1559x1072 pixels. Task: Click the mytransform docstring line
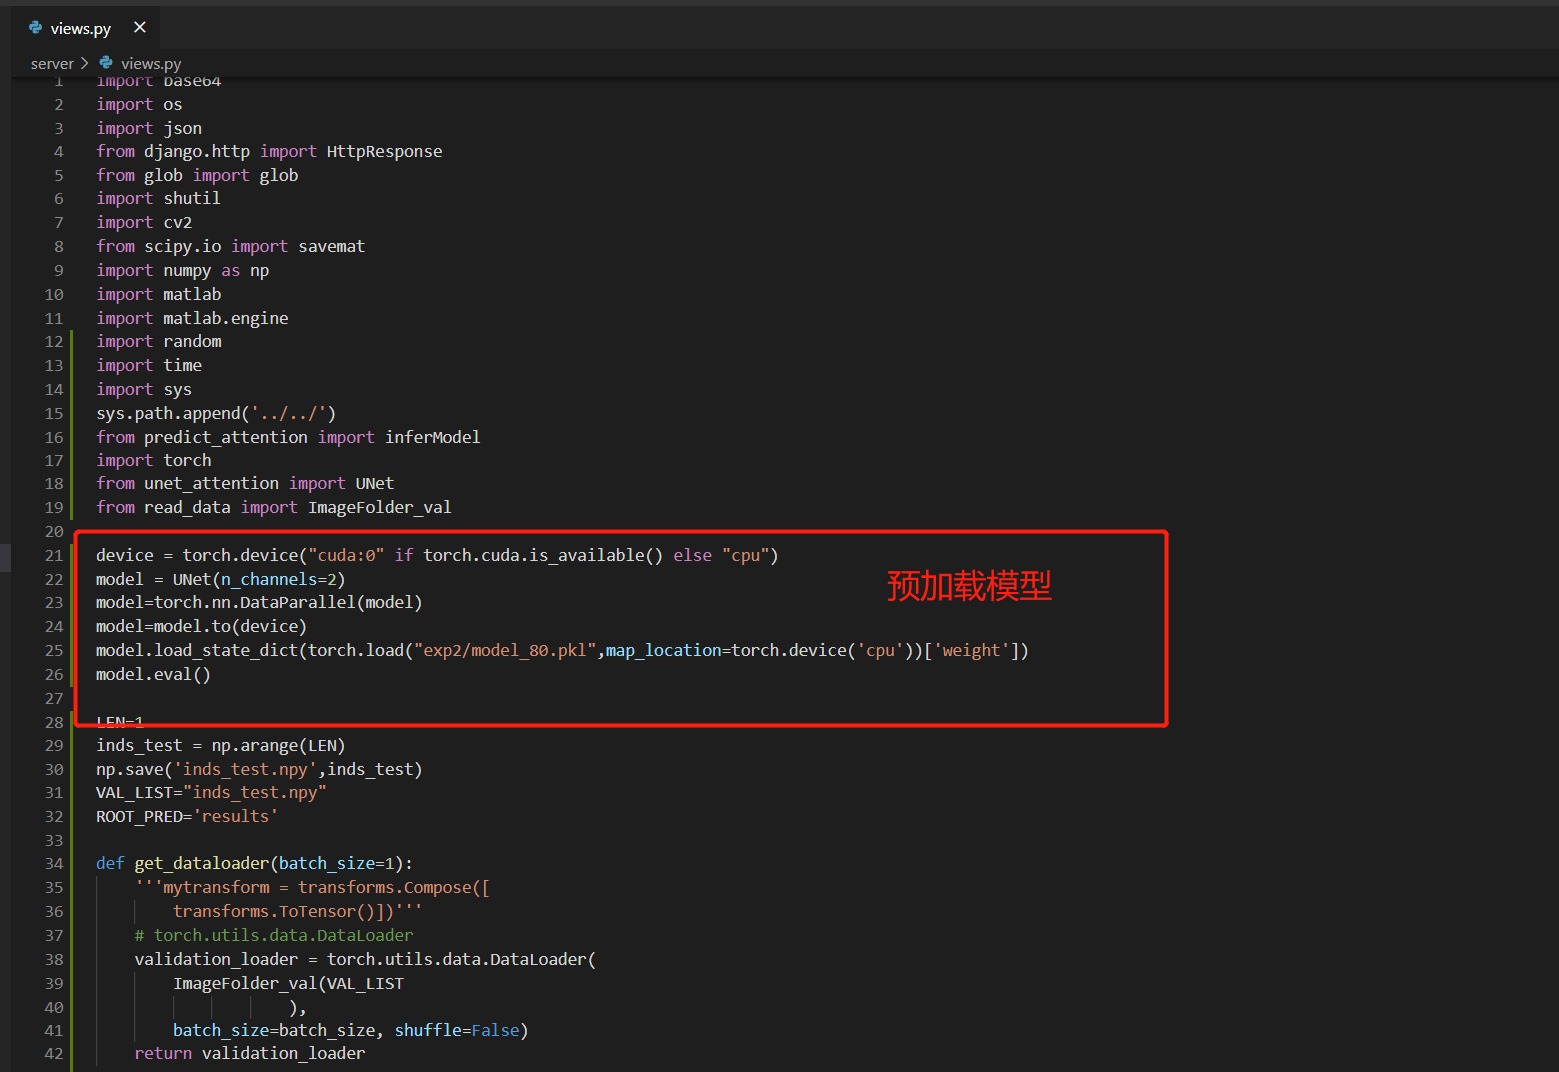pyautogui.click(x=312, y=887)
